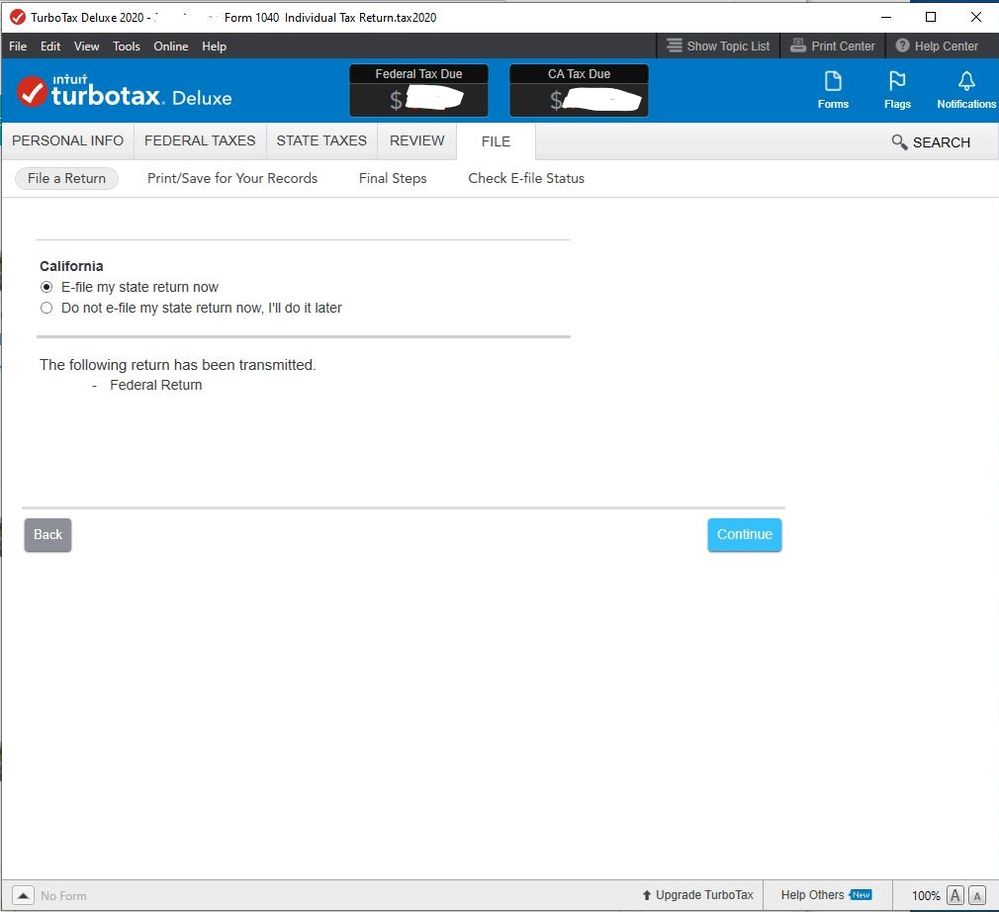Go to Check E-file Status
Image resolution: width=999 pixels, height=912 pixels.
526,178
